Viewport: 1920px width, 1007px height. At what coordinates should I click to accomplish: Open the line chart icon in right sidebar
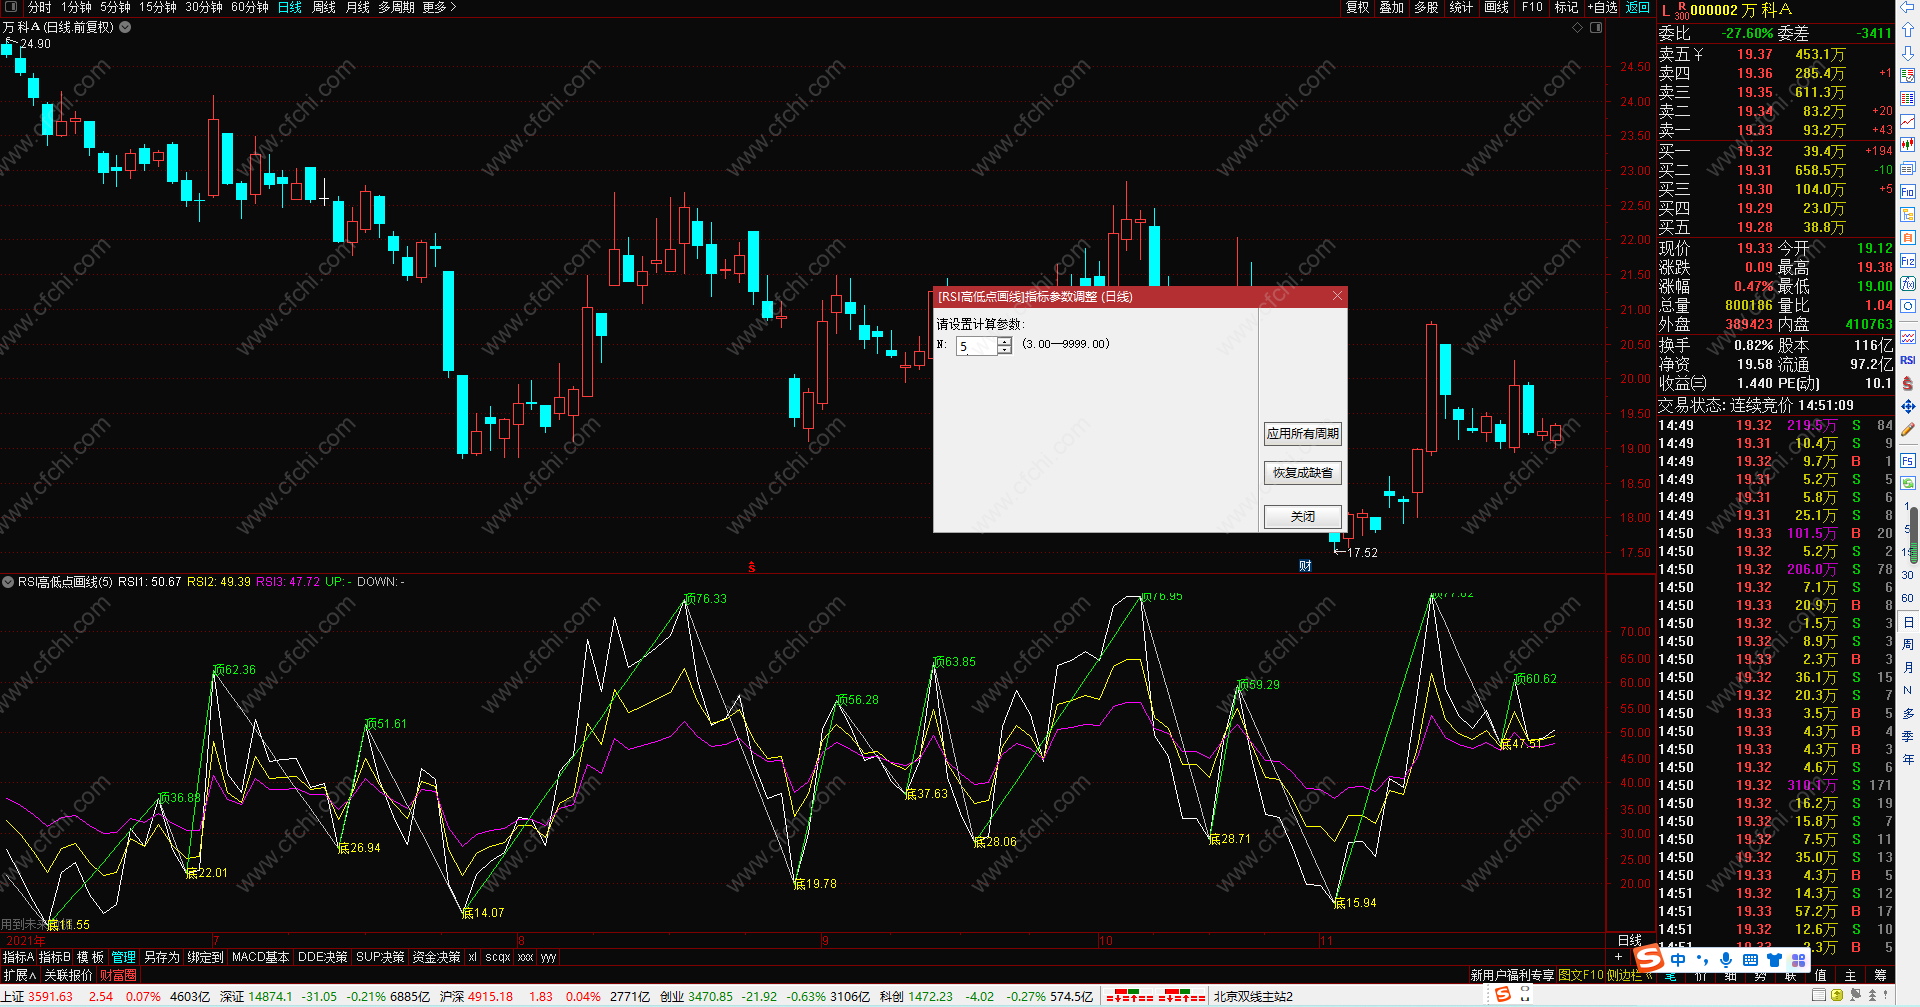(x=1907, y=122)
